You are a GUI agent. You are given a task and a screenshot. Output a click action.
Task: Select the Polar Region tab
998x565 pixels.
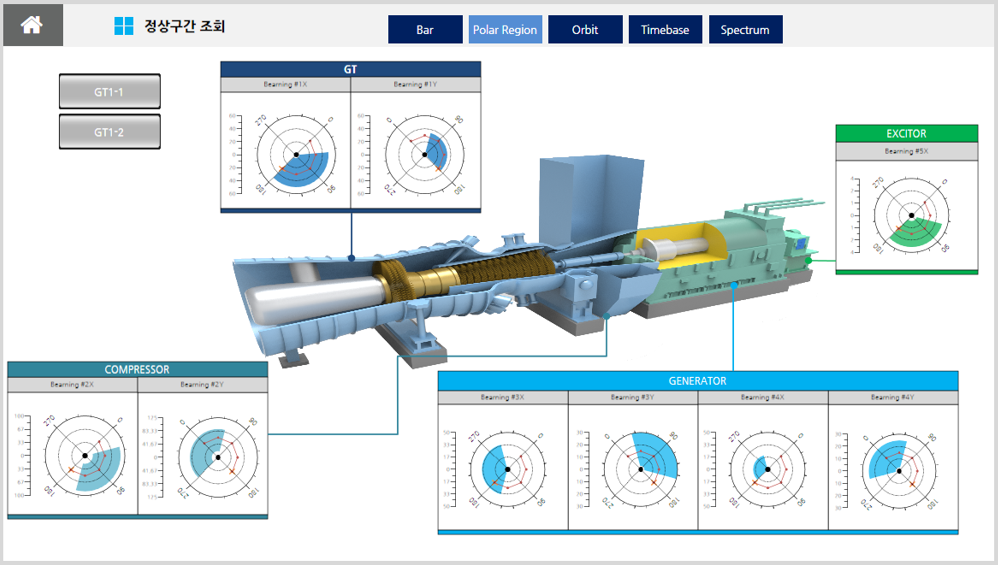505,30
